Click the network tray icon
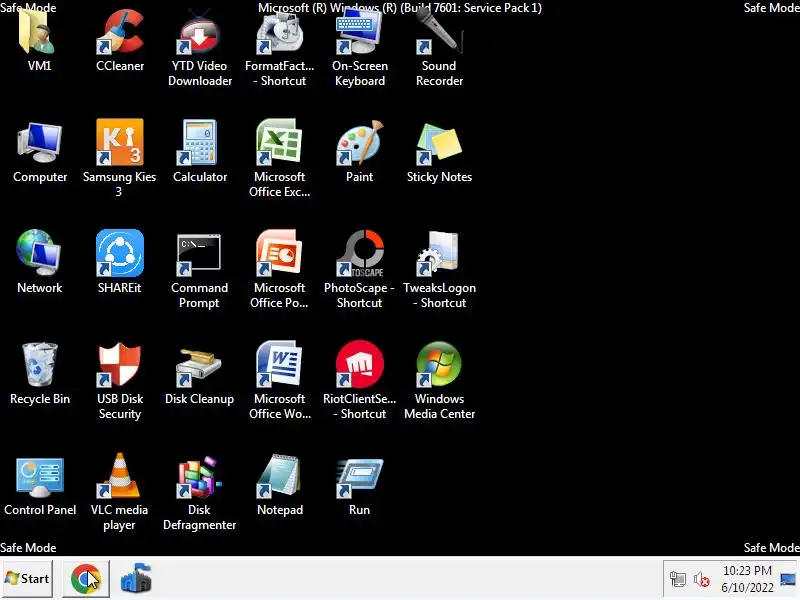The image size is (800, 600). pyautogui.click(x=678, y=580)
